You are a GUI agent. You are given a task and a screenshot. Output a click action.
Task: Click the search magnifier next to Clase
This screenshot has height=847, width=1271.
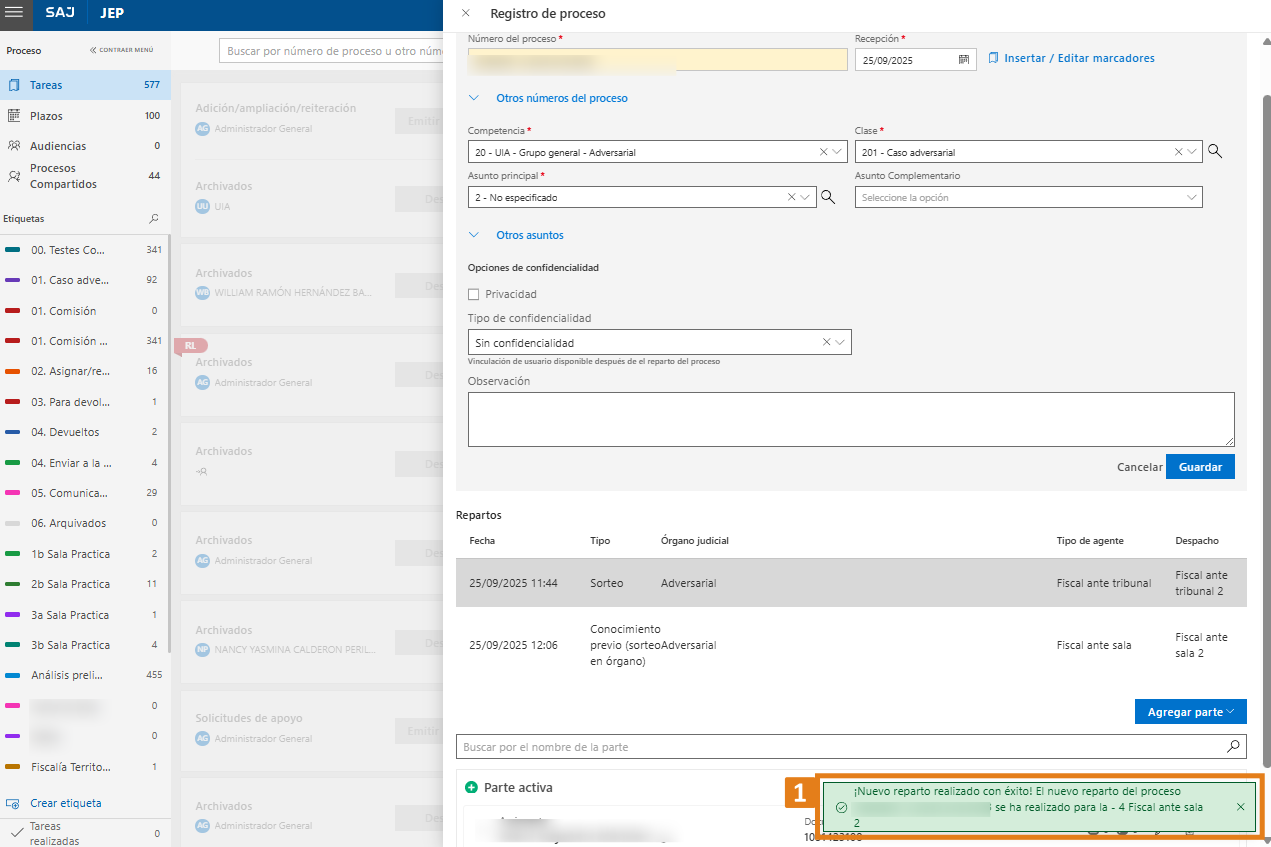pos(1215,152)
